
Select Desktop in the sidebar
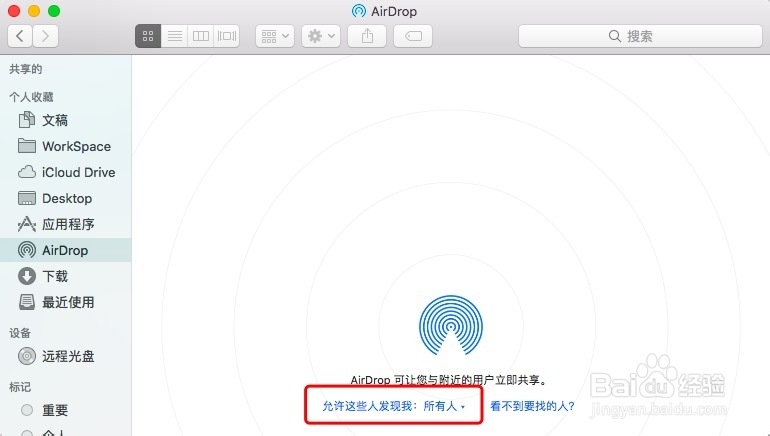point(66,198)
